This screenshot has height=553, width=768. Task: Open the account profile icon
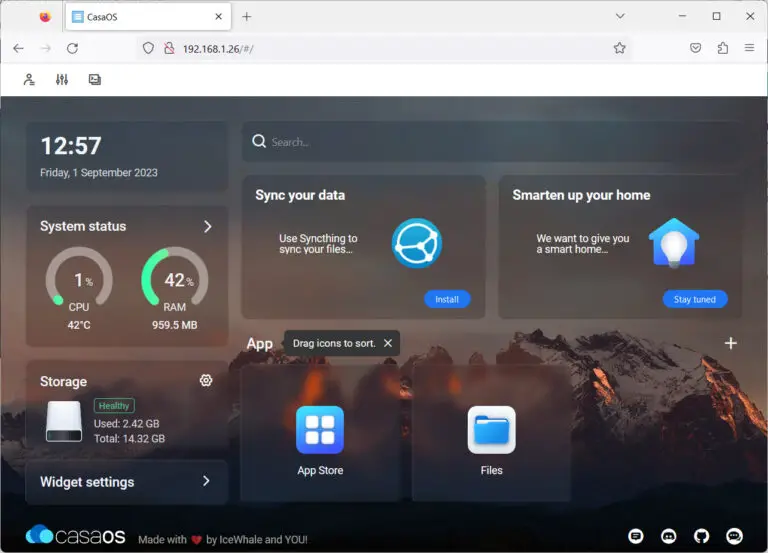click(x=29, y=80)
